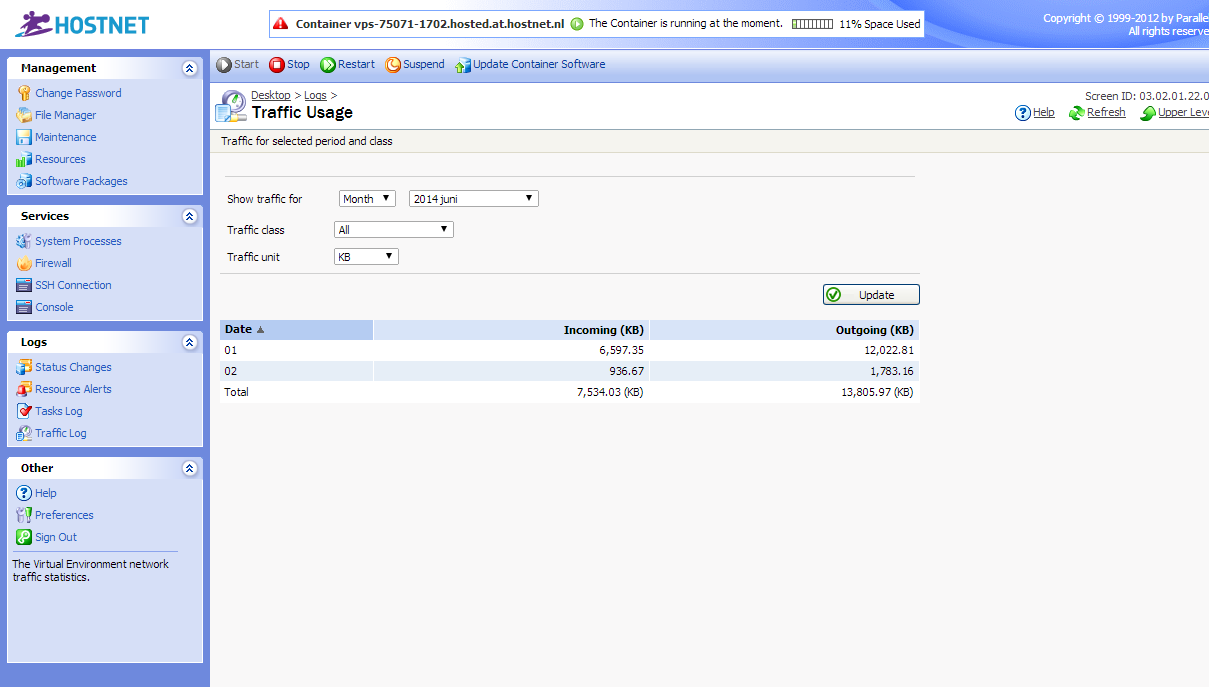Collapse the Management panel section
This screenshot has width=1209, height=687.
[189, 69]
